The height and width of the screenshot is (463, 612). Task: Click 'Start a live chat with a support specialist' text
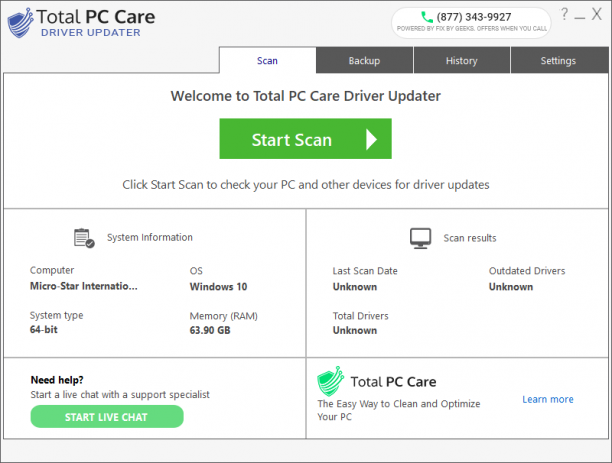120,395
